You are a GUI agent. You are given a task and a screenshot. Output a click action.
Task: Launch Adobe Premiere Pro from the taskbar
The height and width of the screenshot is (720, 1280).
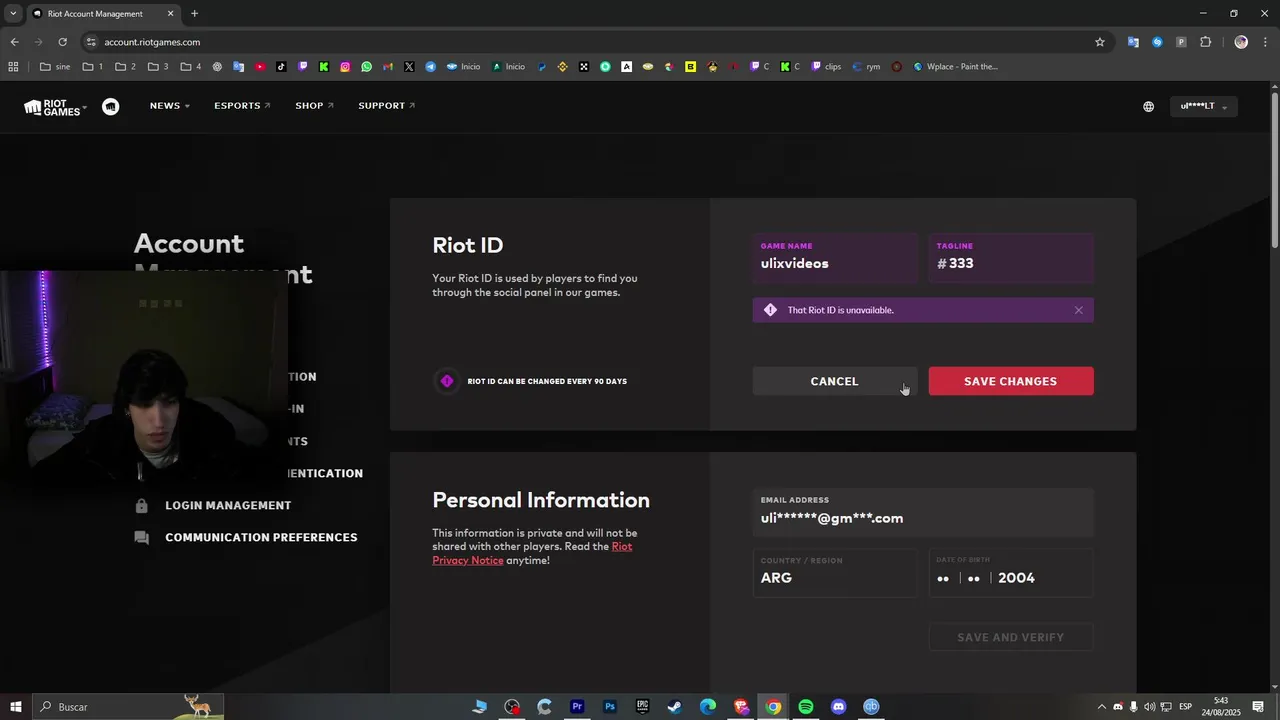click(577, 707)
